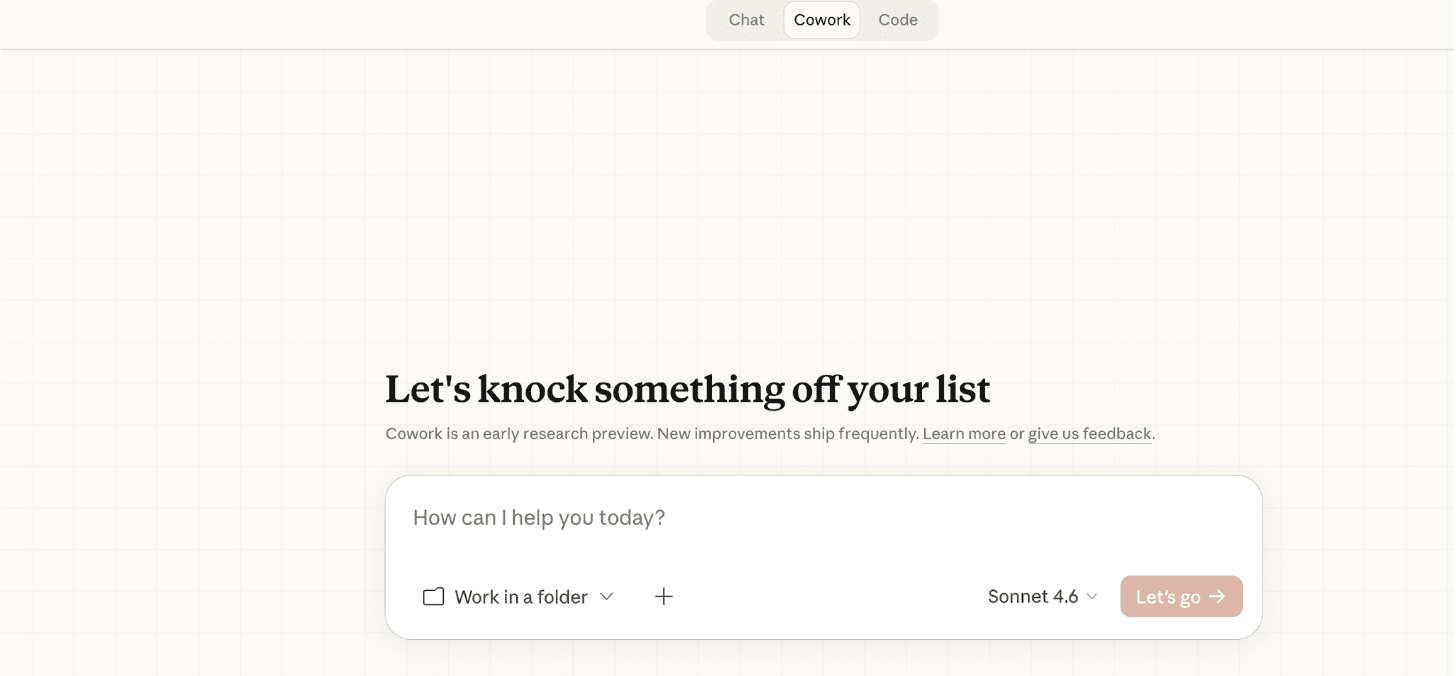The image size is (1456, 676).
Task: Open the "give us feedback" link
Action: [x=1090, y=434]
